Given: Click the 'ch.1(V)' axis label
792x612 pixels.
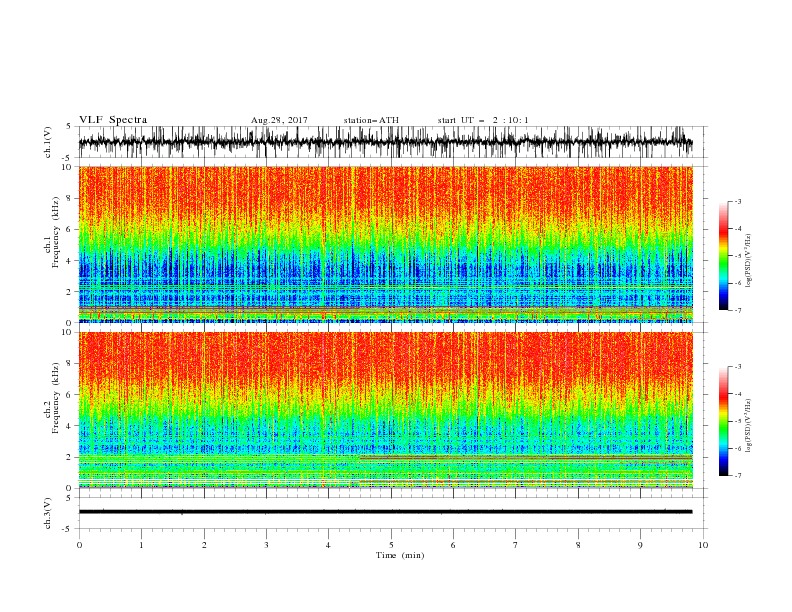Looking at the screenshot, I should (x=48, y=142).
